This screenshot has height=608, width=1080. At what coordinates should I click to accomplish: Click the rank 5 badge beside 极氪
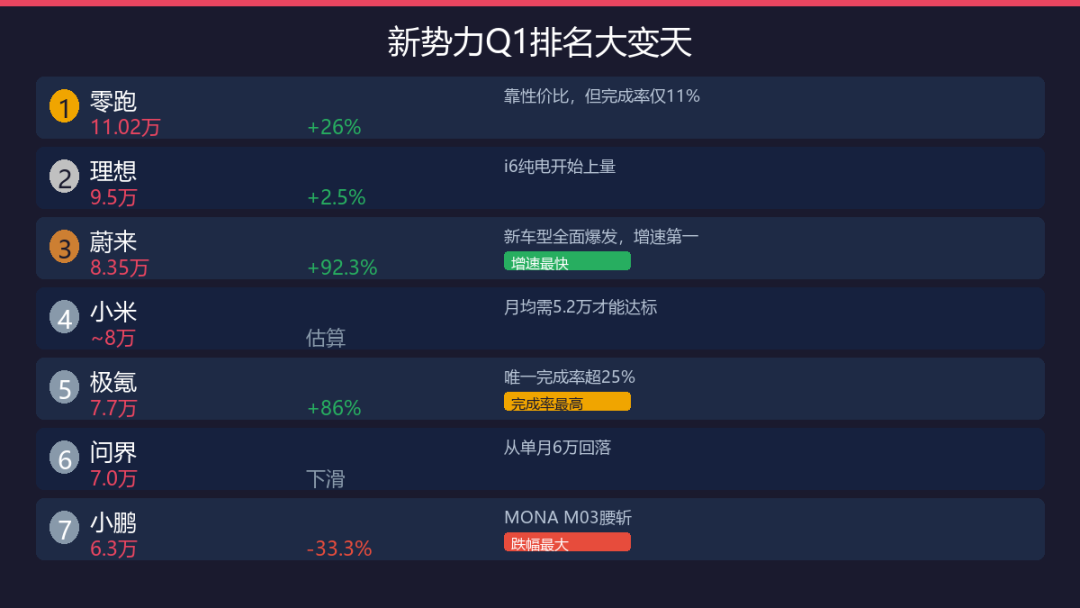click(x=64, y=388)
